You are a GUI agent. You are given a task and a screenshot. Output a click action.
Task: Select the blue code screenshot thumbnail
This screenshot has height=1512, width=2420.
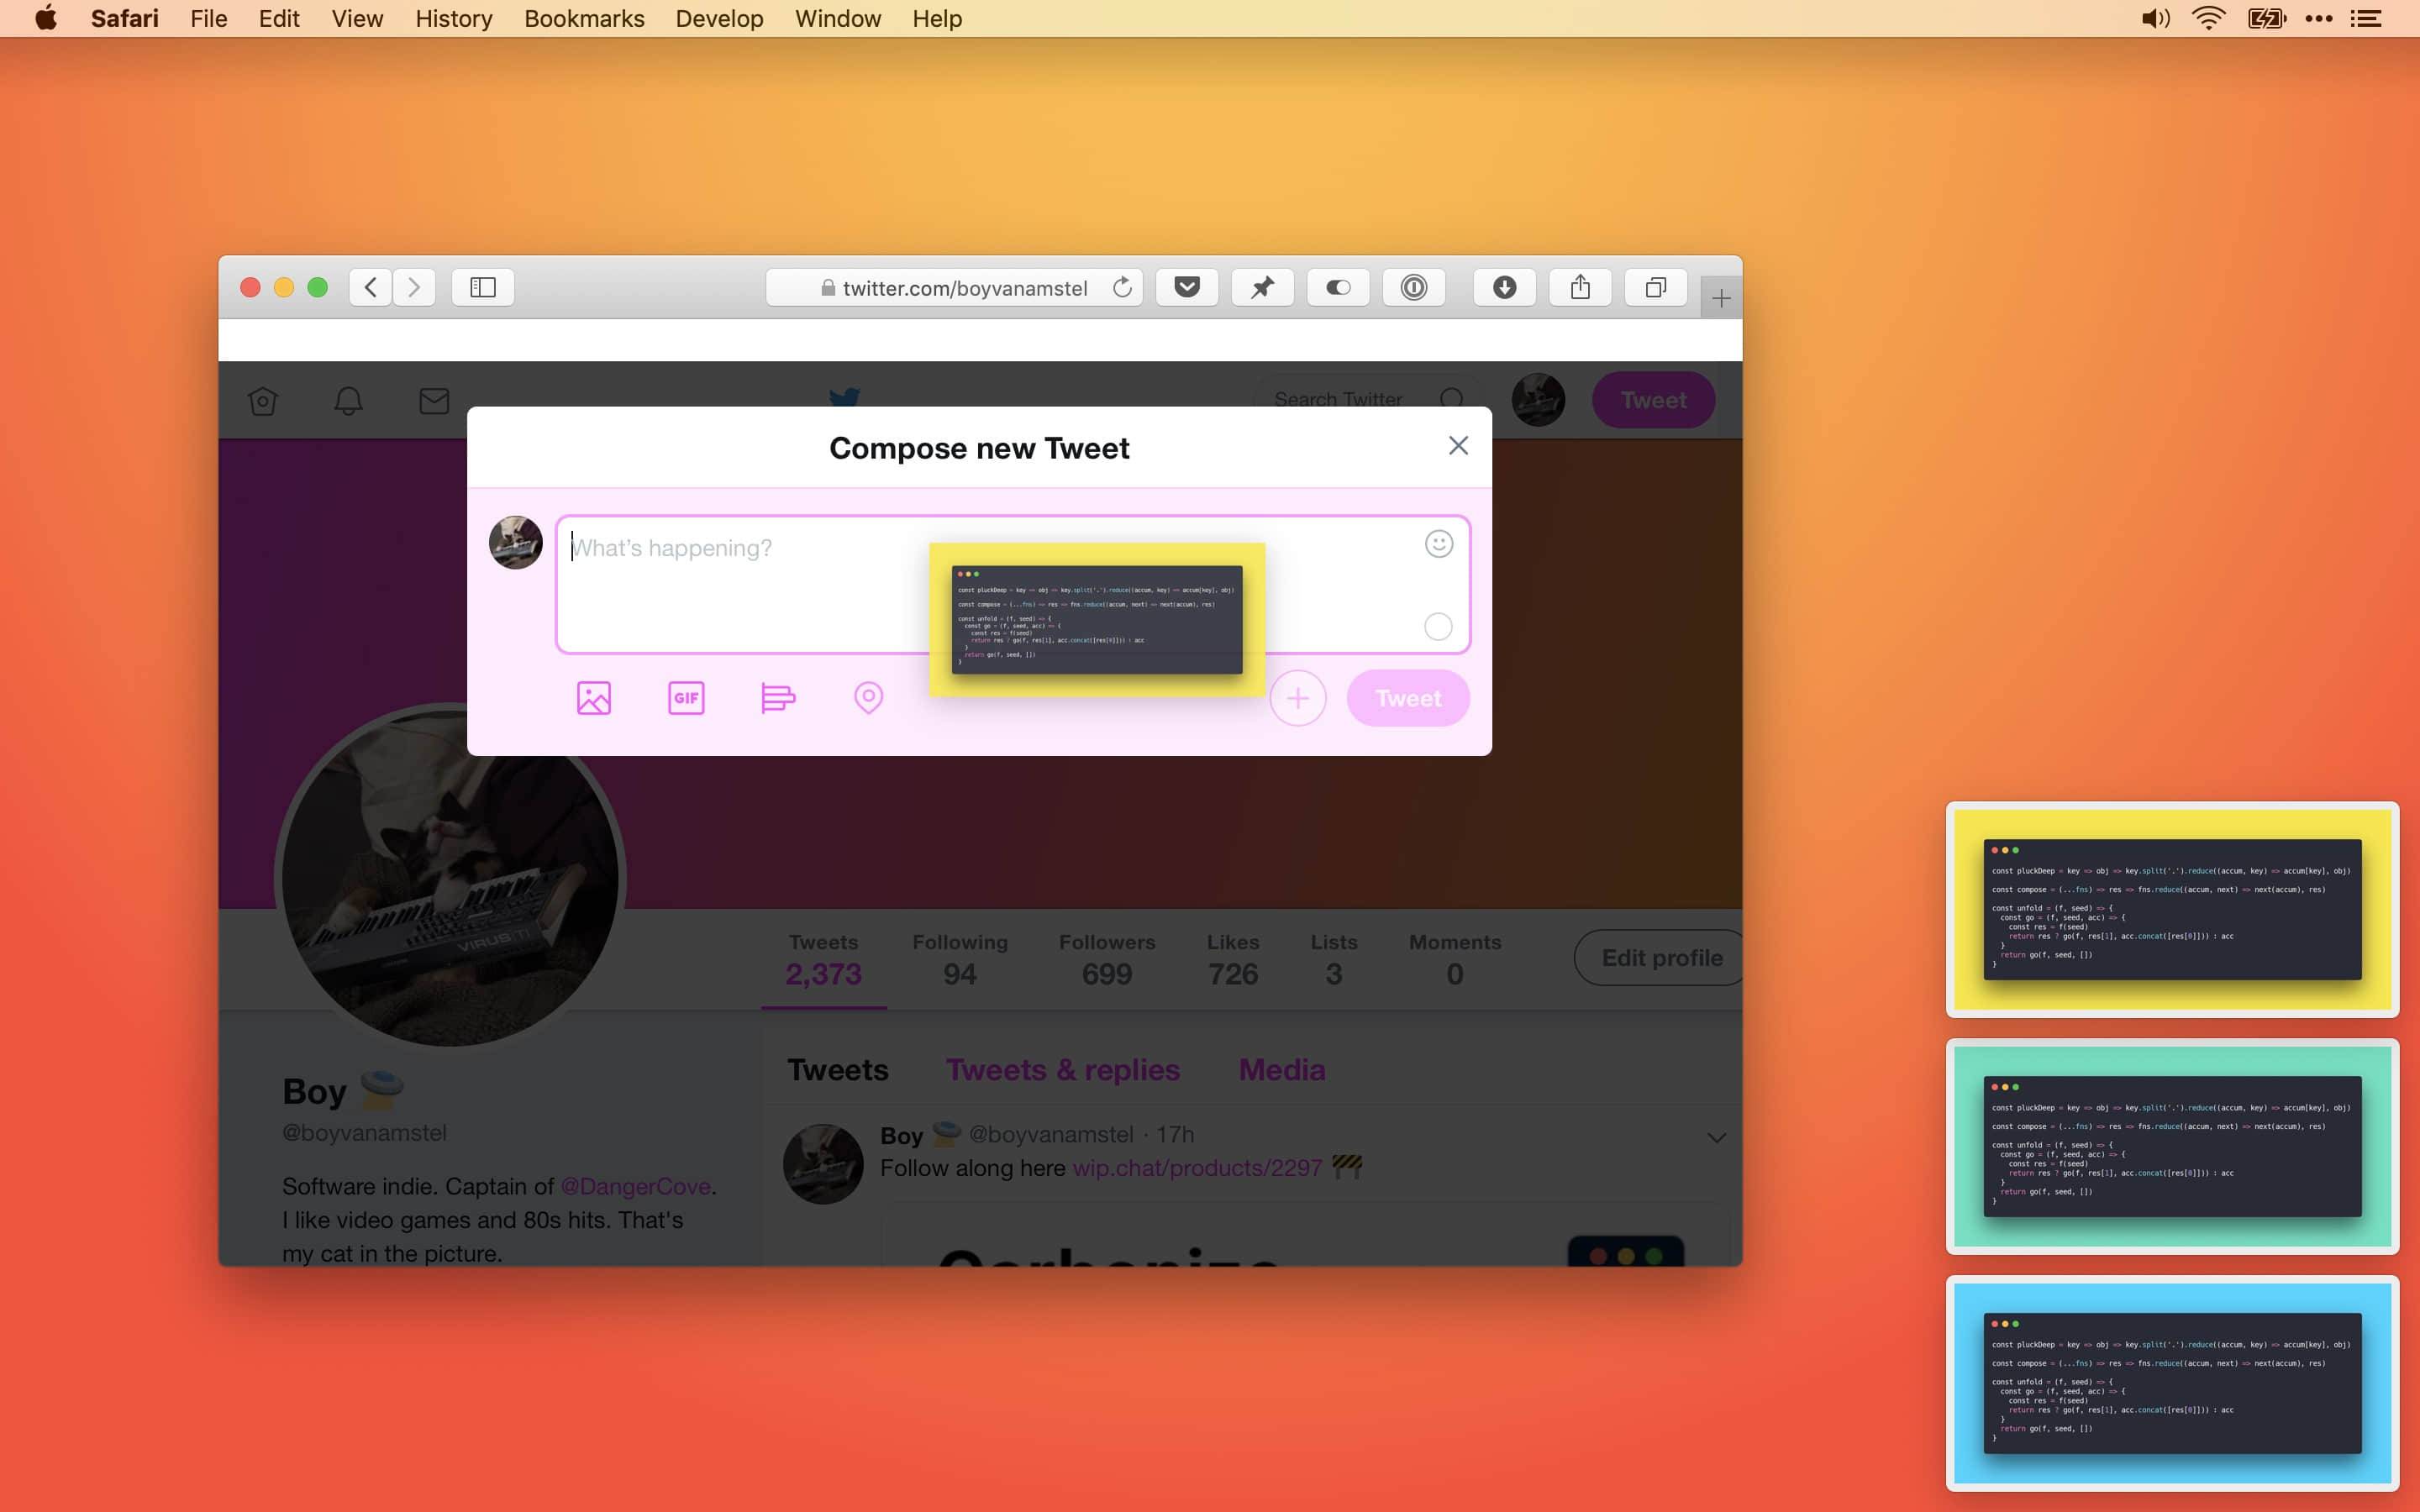click(2172, 1383)
